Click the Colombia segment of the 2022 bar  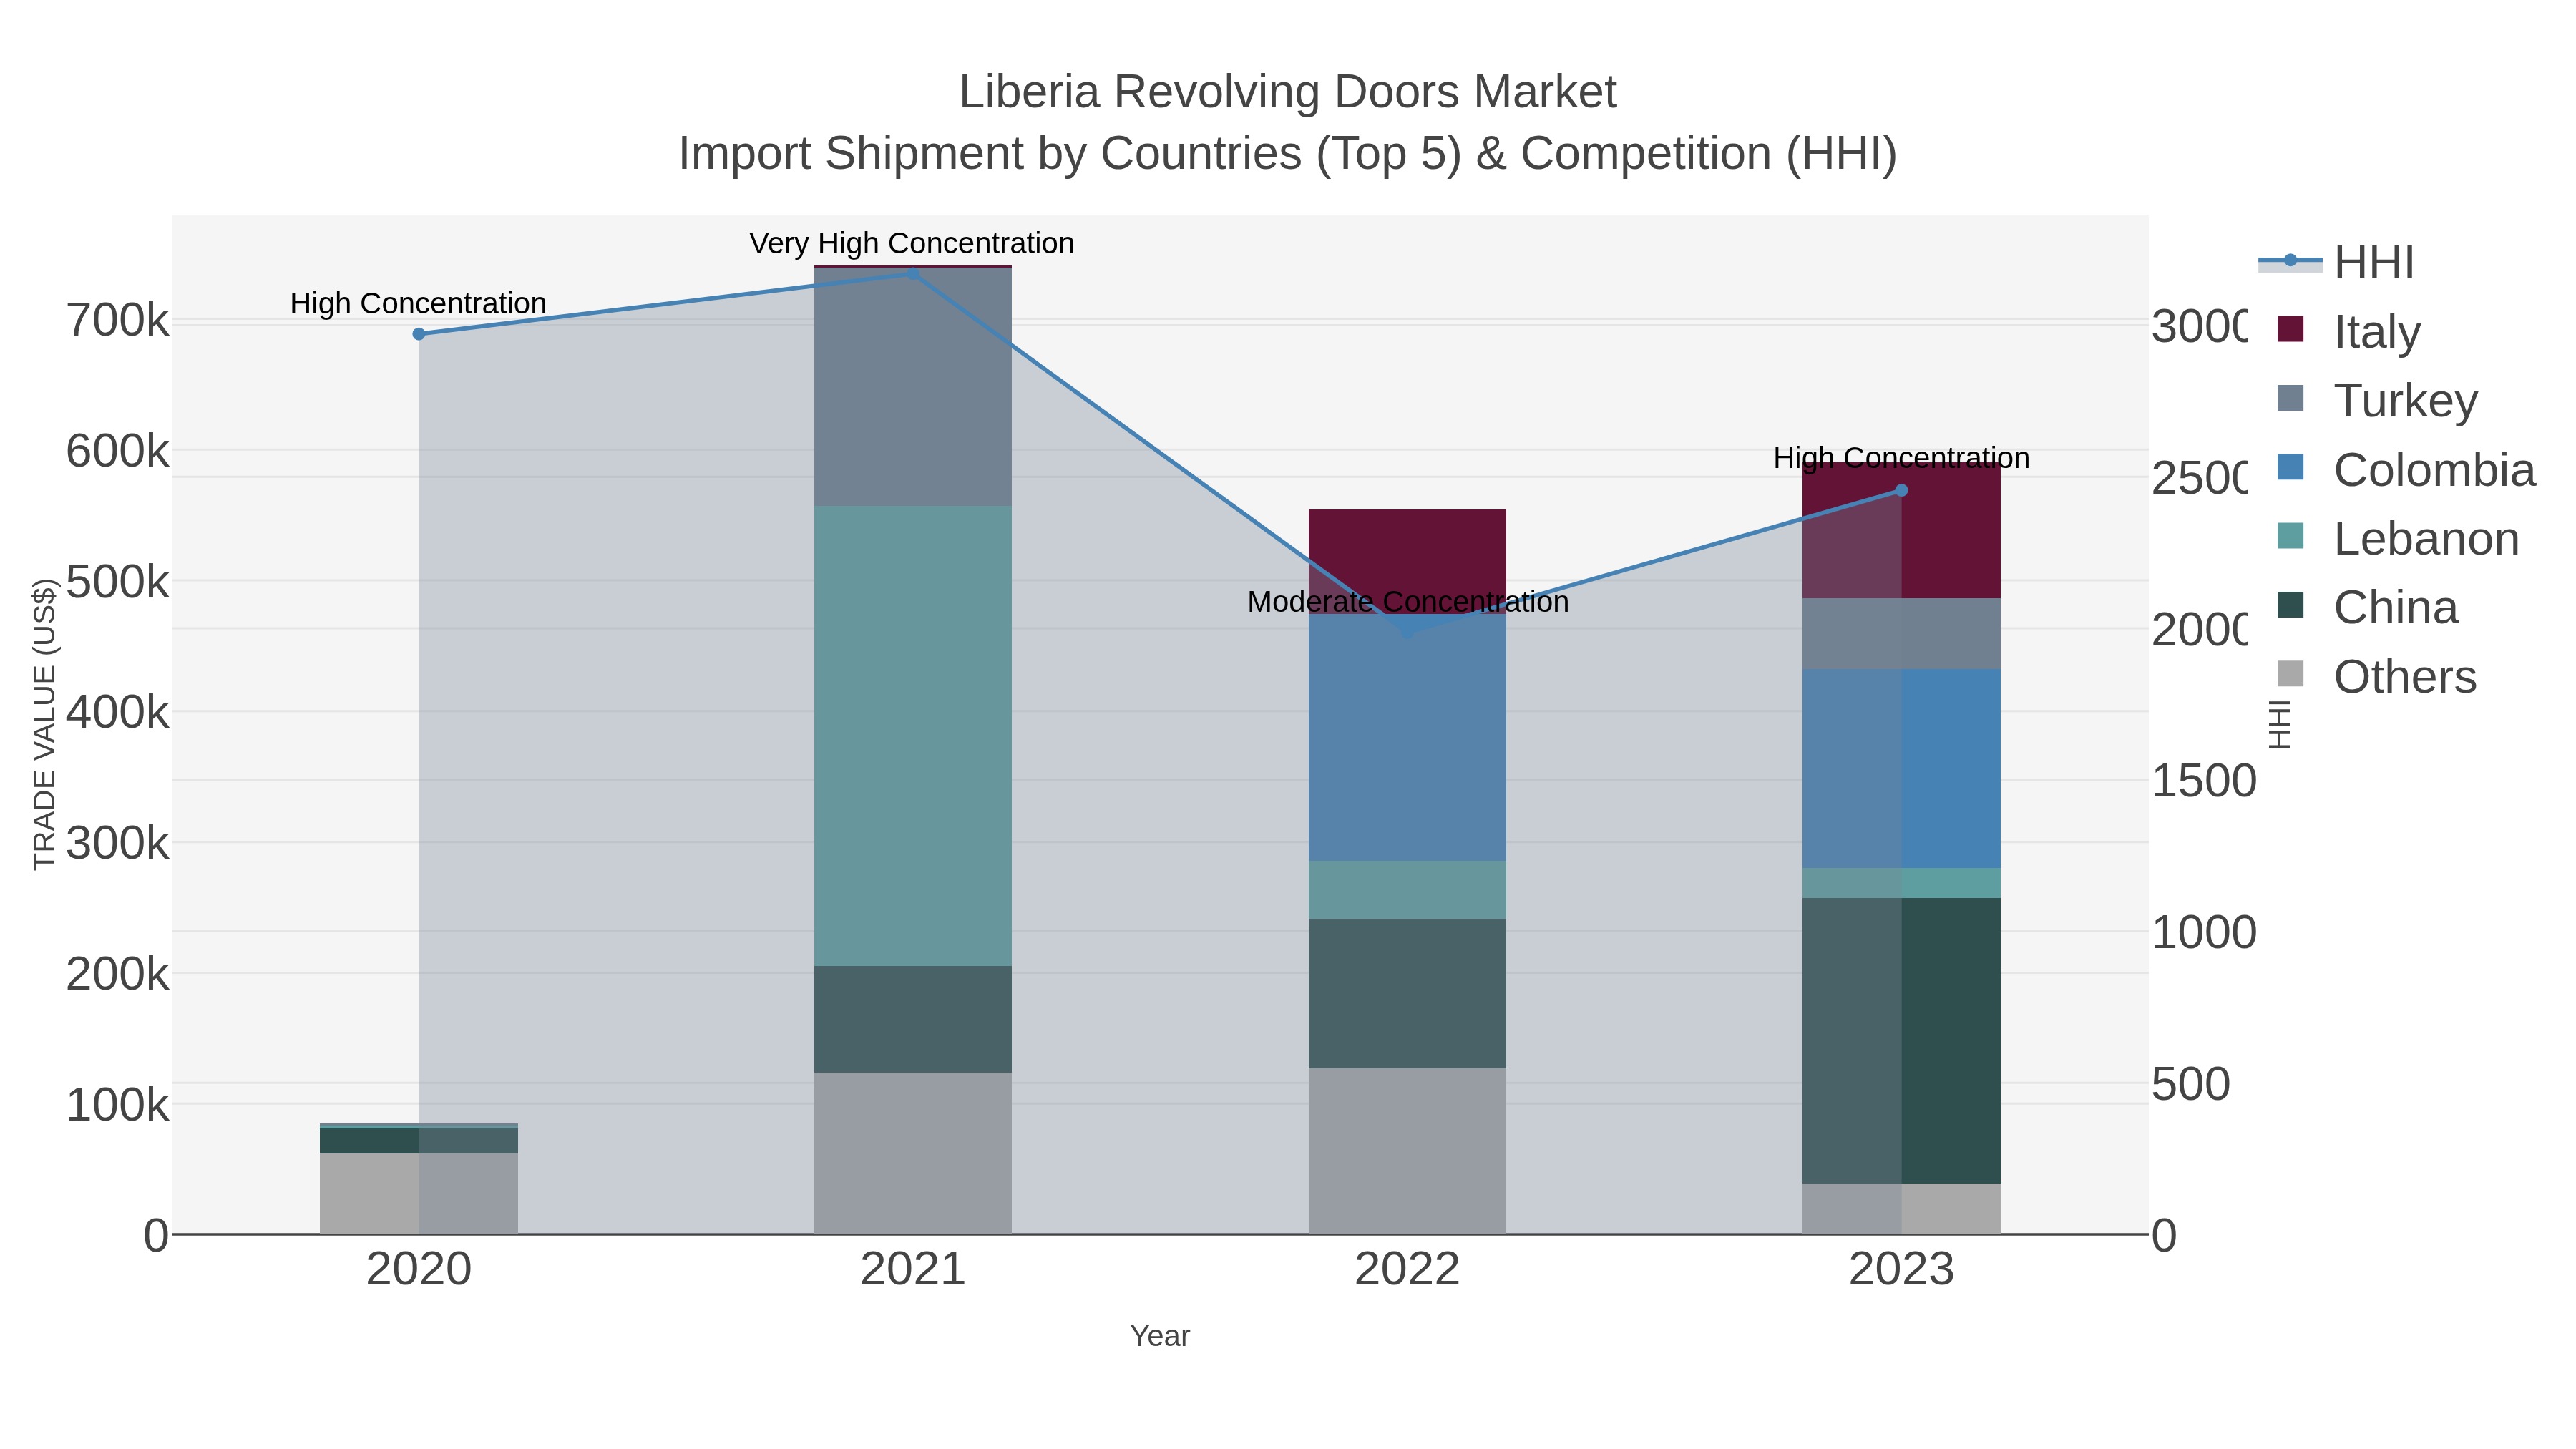point(1407,737)
